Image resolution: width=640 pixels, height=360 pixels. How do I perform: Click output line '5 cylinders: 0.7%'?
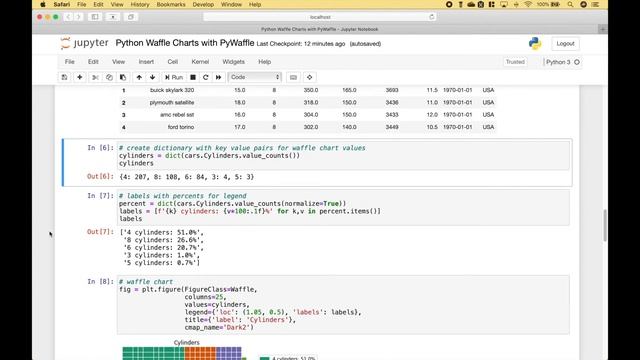[162, 263]
